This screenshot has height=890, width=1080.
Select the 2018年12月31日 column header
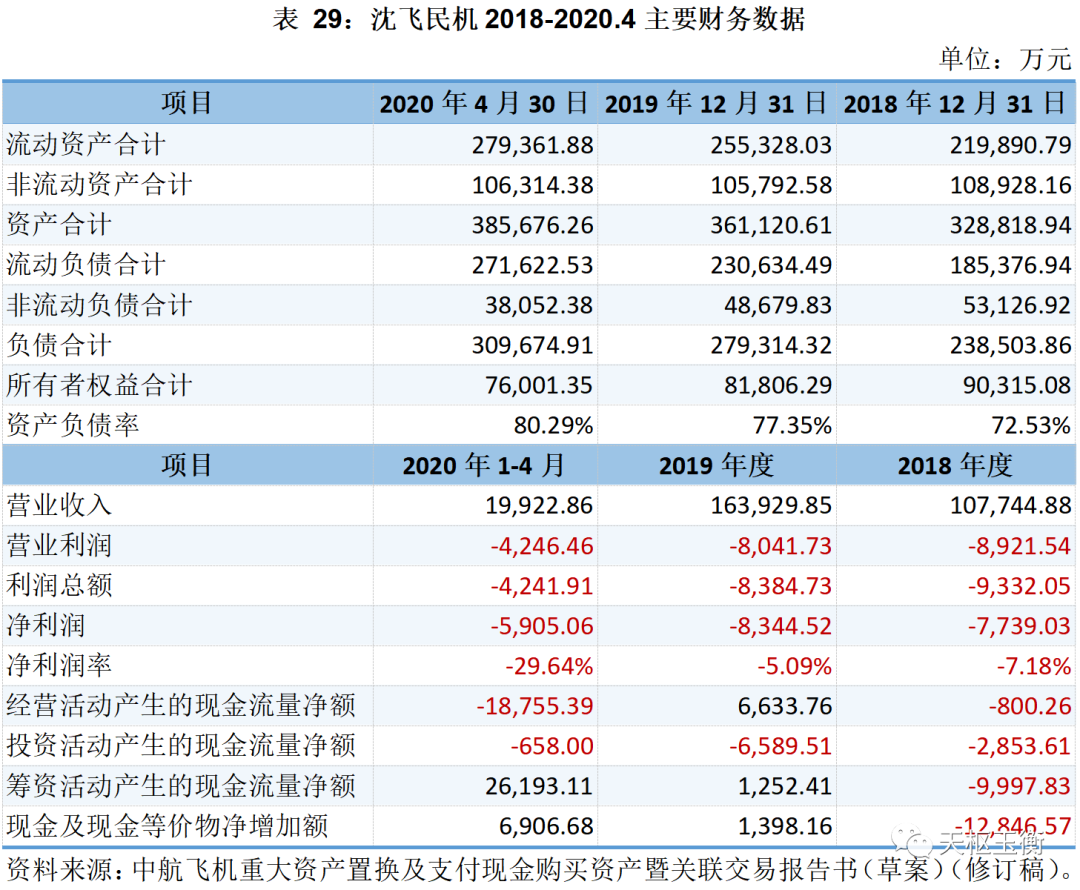click(x=955, y=103)
